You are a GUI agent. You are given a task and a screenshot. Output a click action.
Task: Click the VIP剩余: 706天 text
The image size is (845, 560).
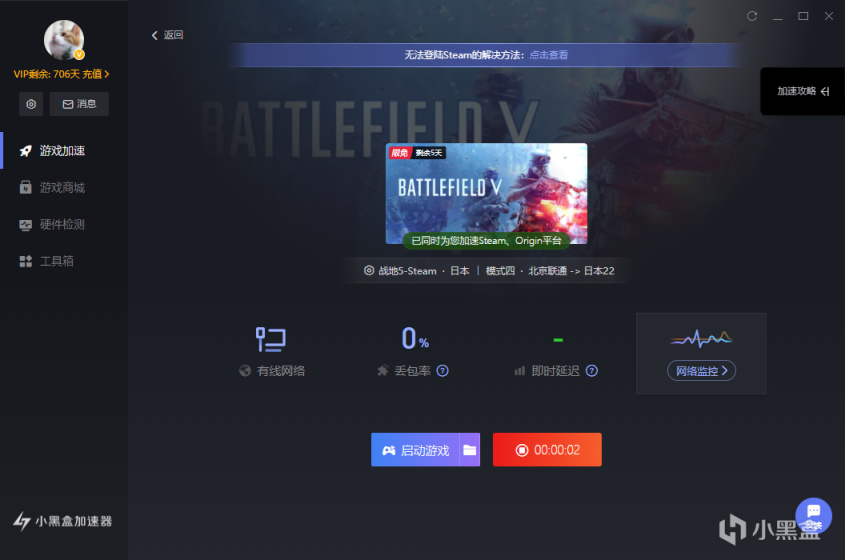(x=46, y=74)
